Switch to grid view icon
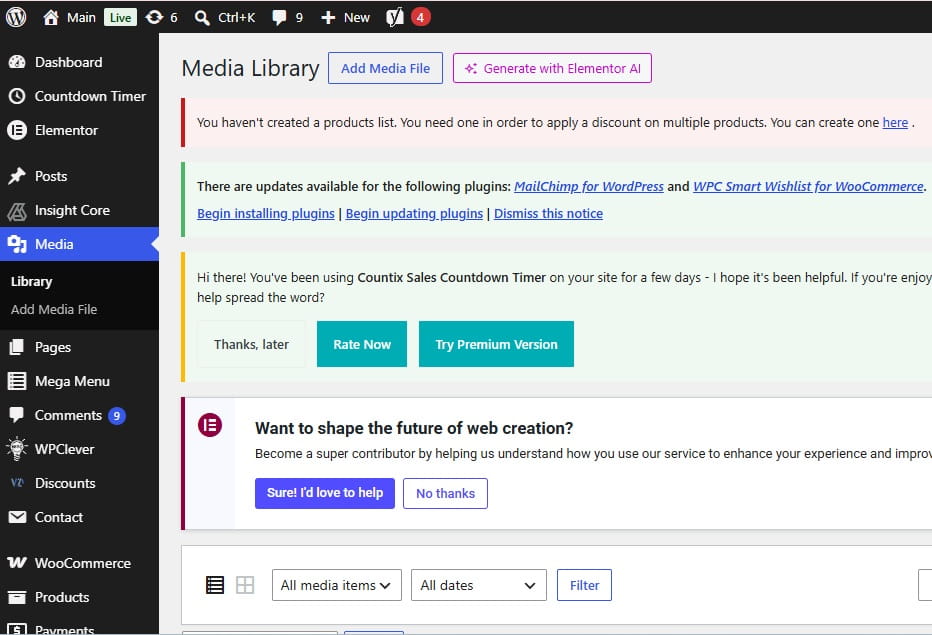This screenshot has width=932, height=635. (x=245, y=585)
